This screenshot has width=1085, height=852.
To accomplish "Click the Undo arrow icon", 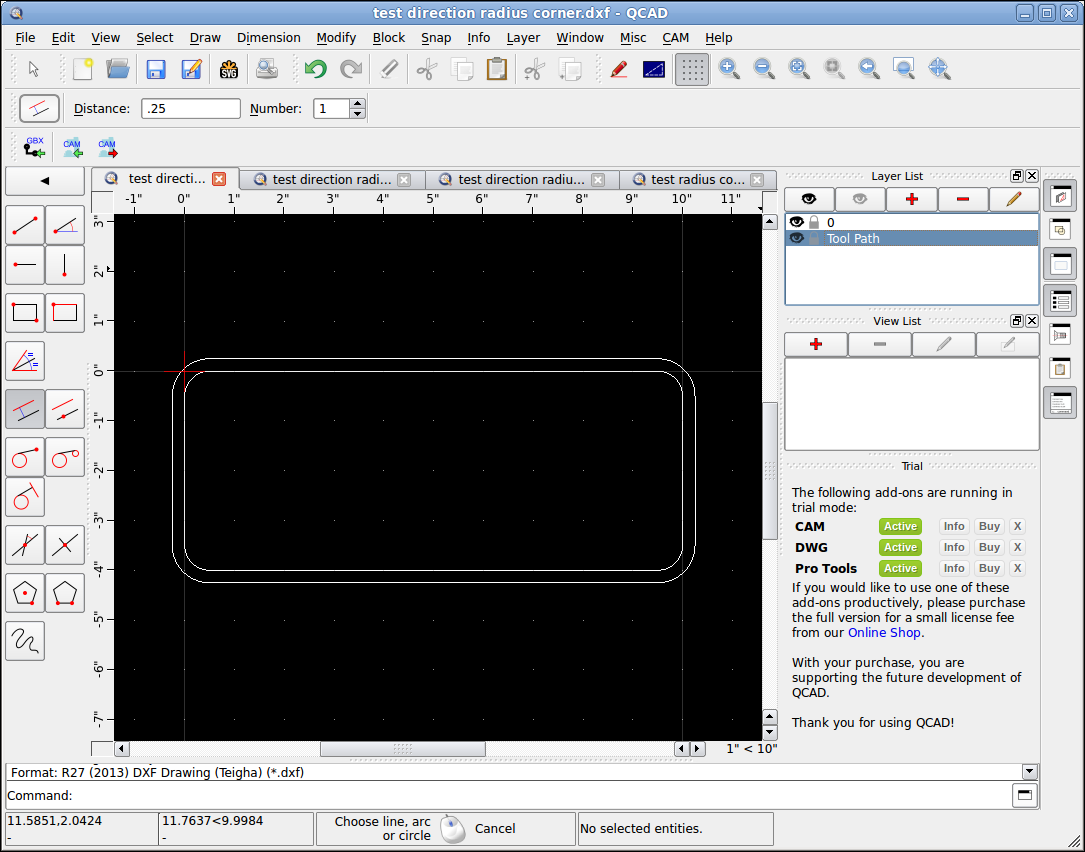I will click(316, 69).
